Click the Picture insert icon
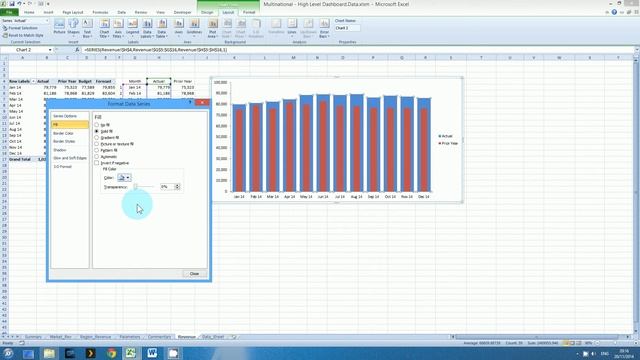This screenshot has width=640, height=360. click(x=59, y=27)
